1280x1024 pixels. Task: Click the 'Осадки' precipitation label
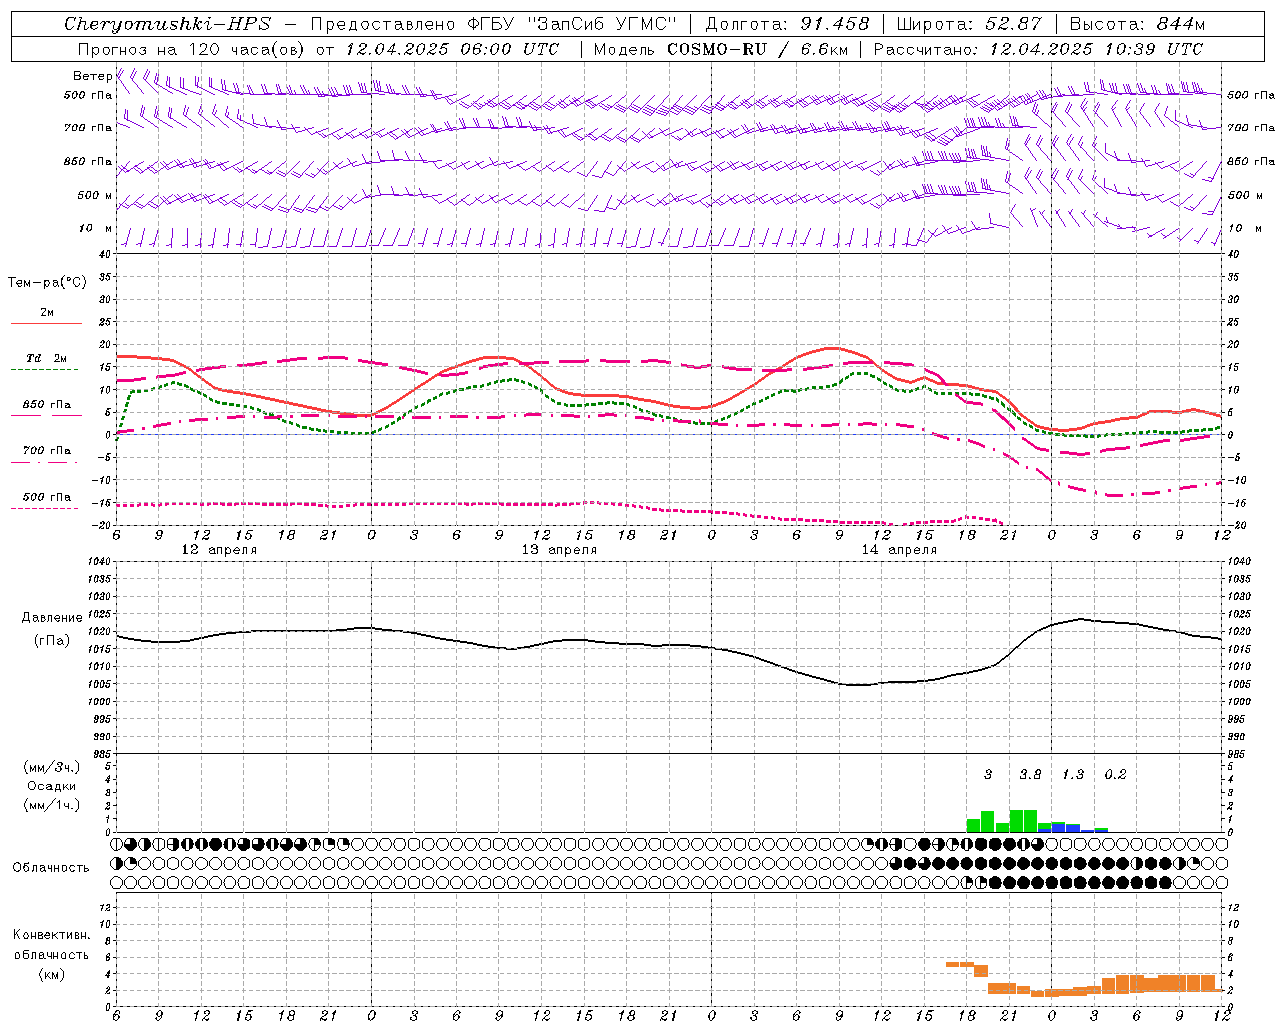52,786
